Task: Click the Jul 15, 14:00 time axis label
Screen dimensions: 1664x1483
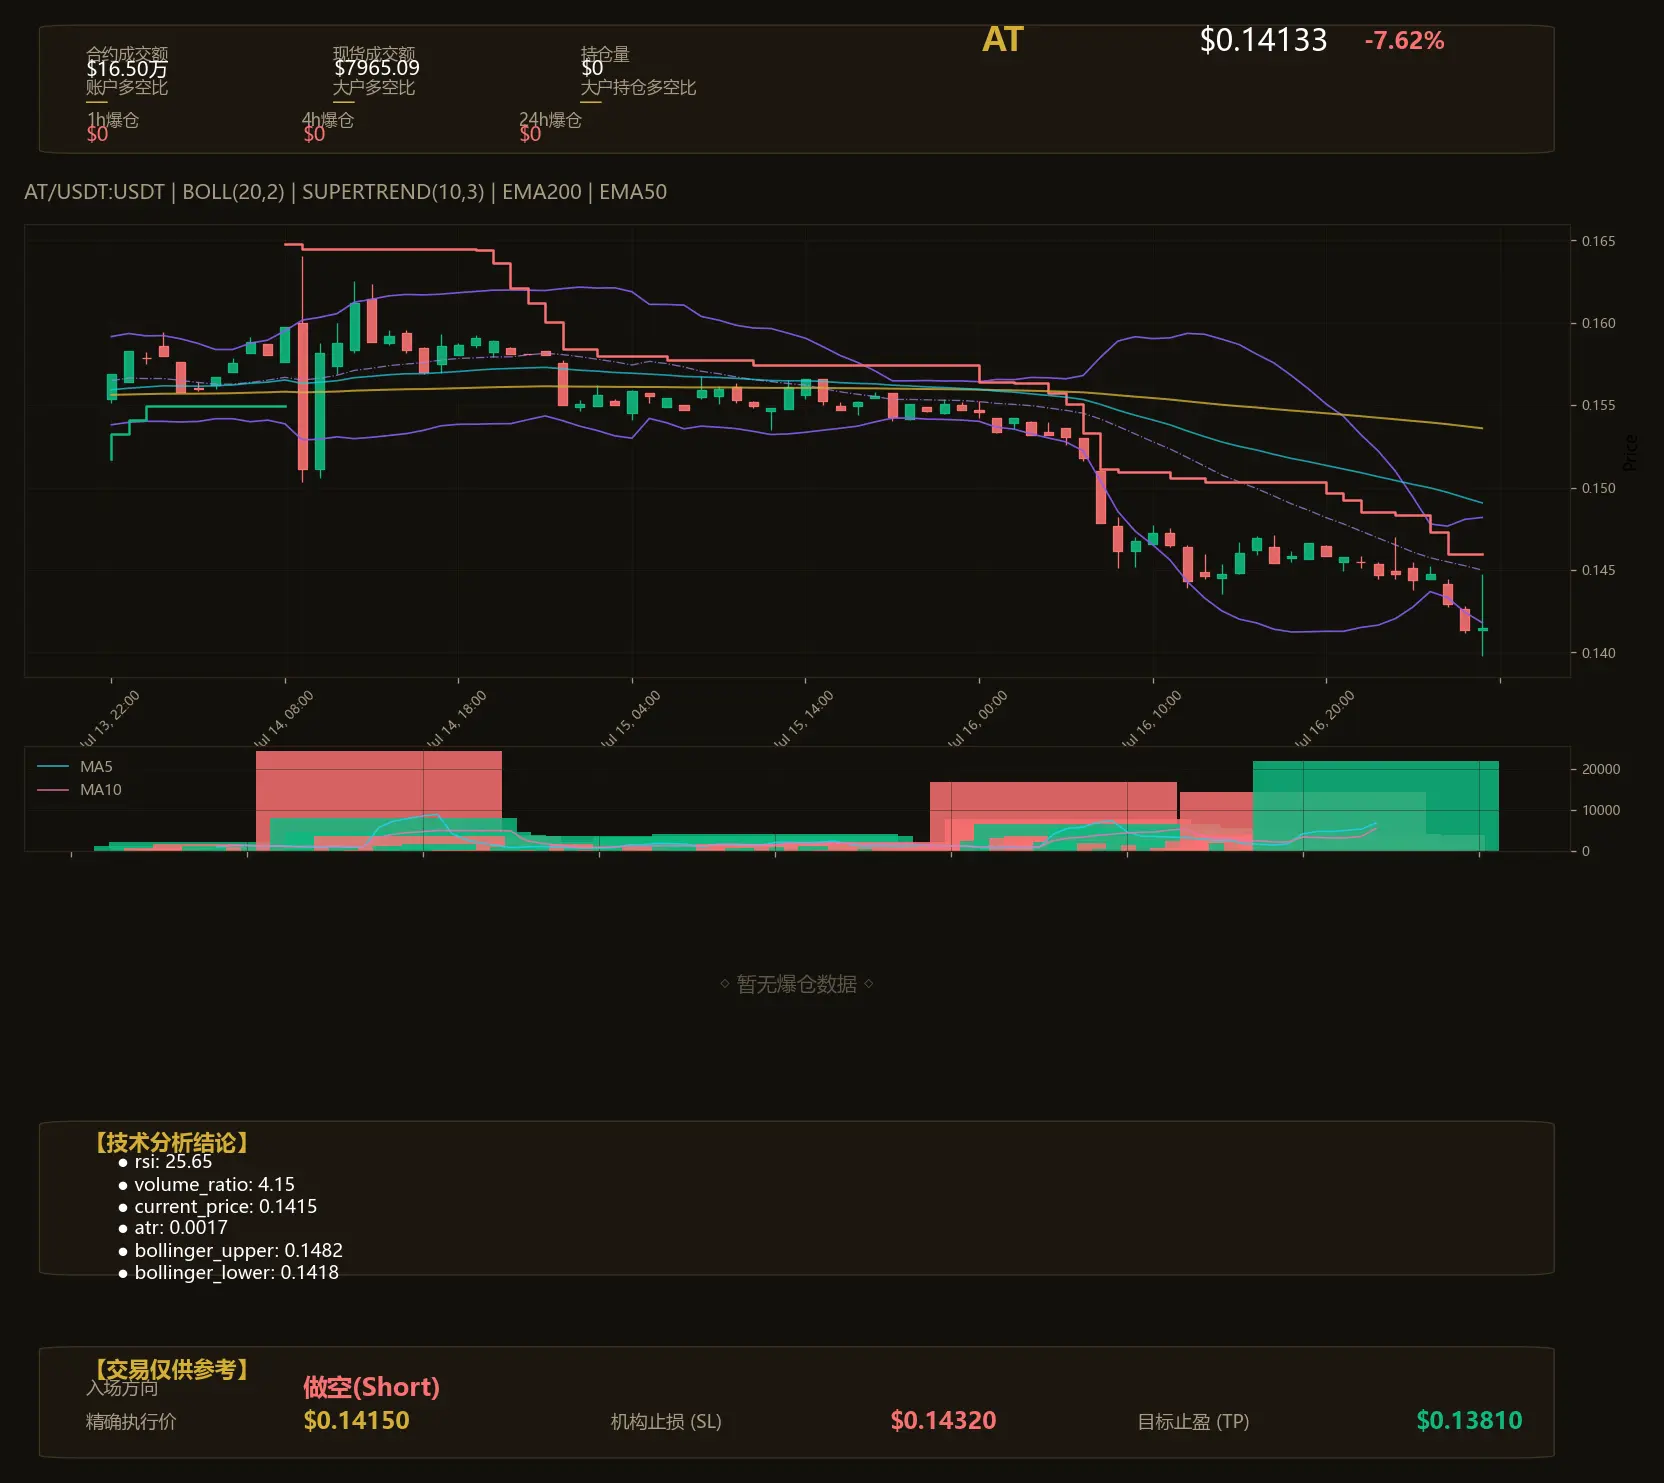Action: 804,718
